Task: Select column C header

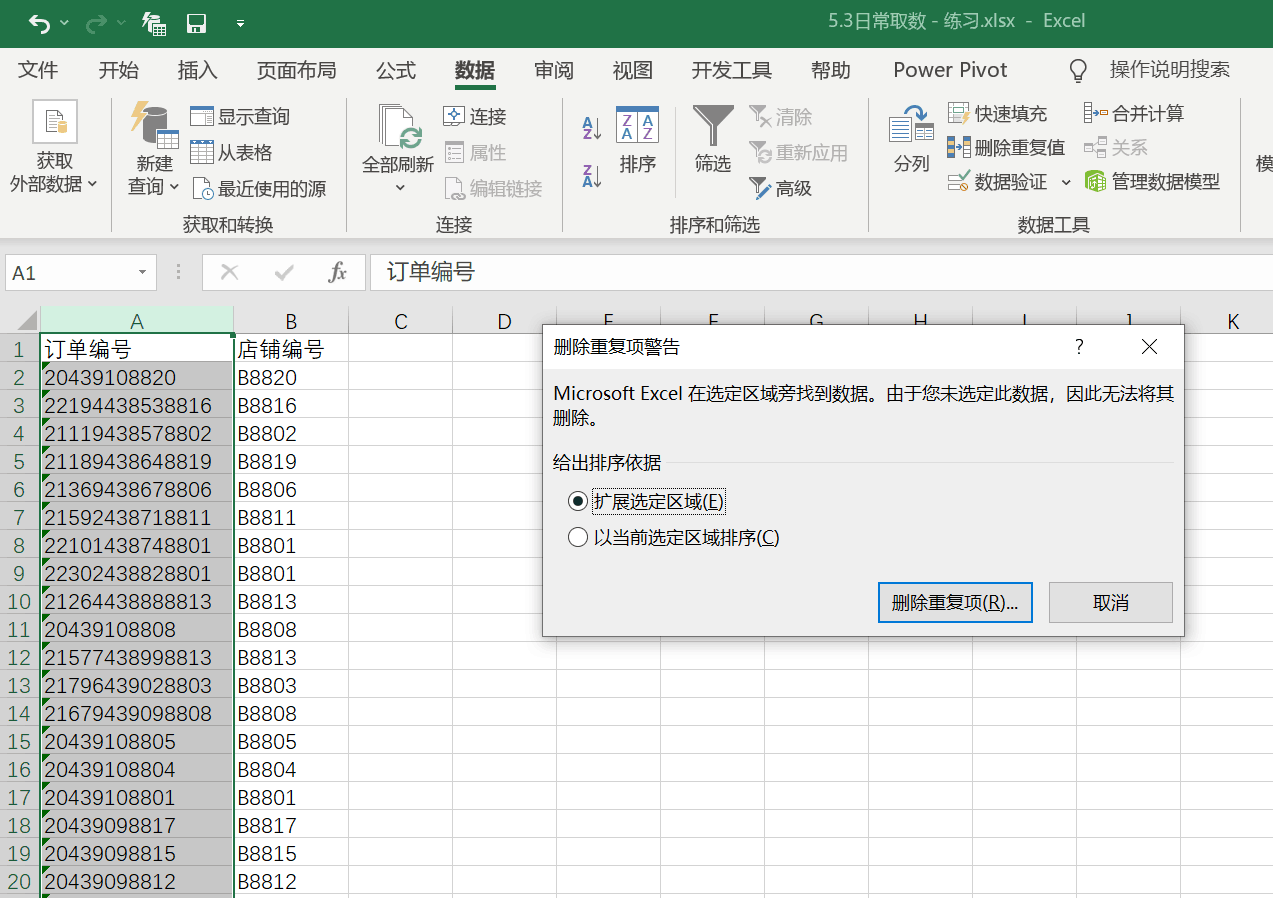Action: (401, 321)
